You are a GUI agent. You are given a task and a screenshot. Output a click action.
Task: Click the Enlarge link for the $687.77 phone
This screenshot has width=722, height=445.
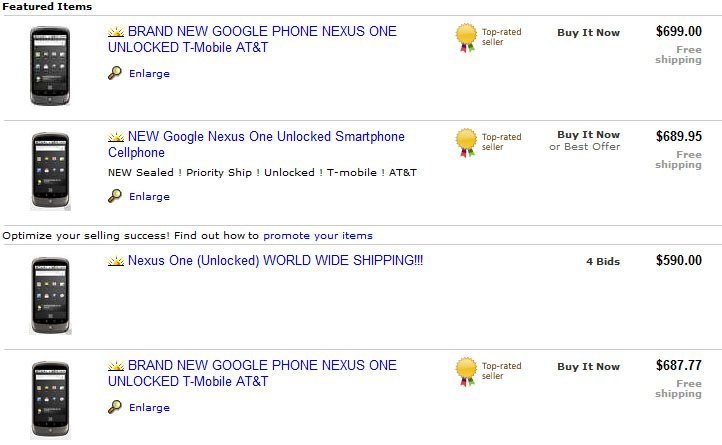(149, 408)
